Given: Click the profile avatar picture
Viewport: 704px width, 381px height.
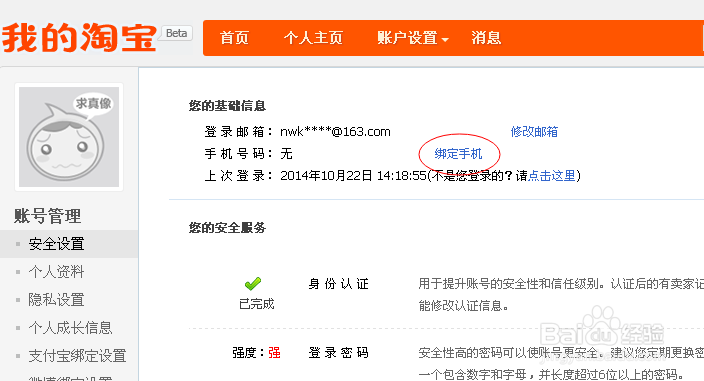Looking at the screenshot, I should click(x=69, y=137).
